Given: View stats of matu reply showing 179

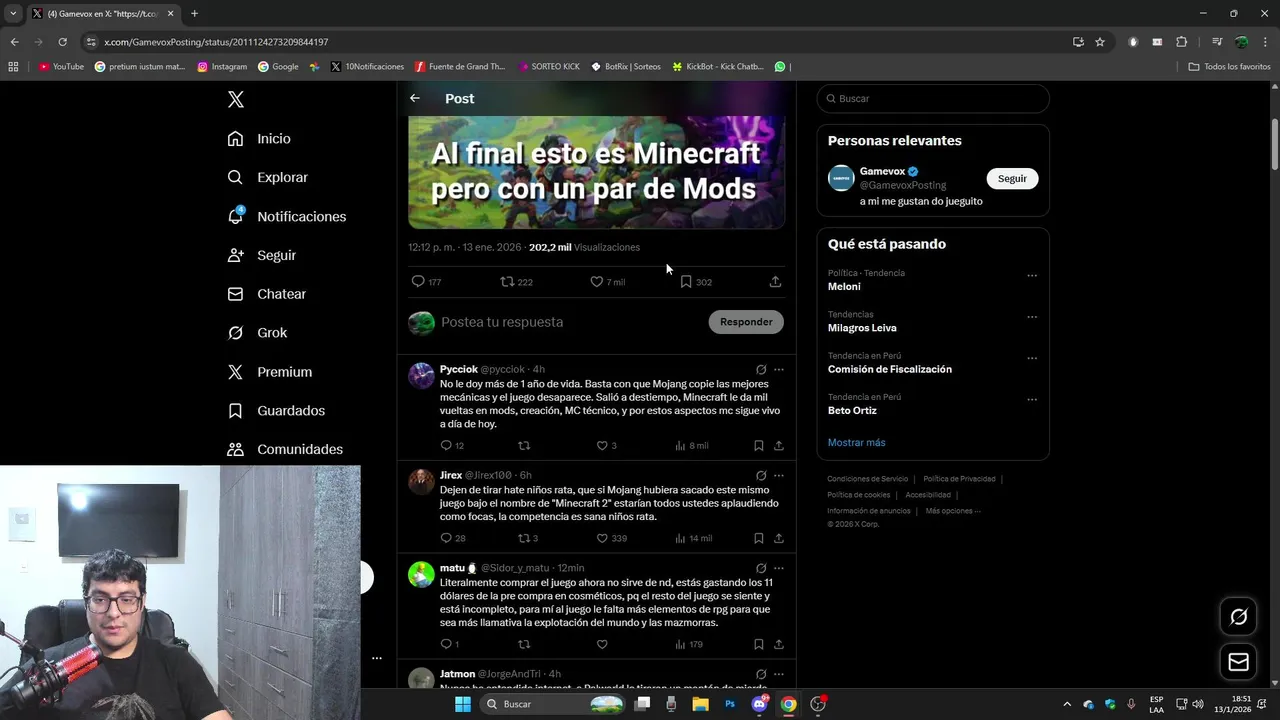Looking at the screenshot, I should pos(689,645).
